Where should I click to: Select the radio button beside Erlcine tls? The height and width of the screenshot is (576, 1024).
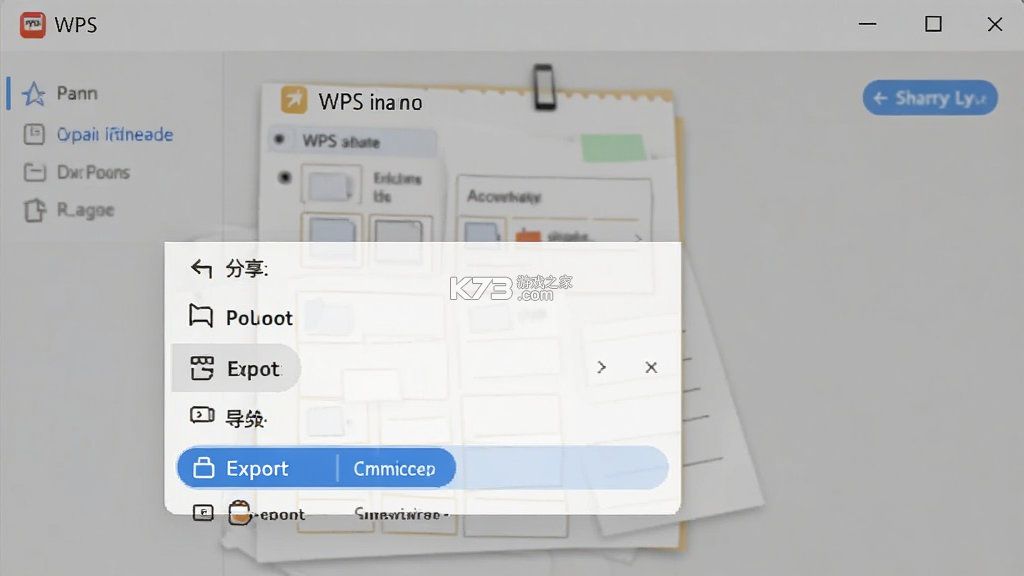[x=285, y=177]
